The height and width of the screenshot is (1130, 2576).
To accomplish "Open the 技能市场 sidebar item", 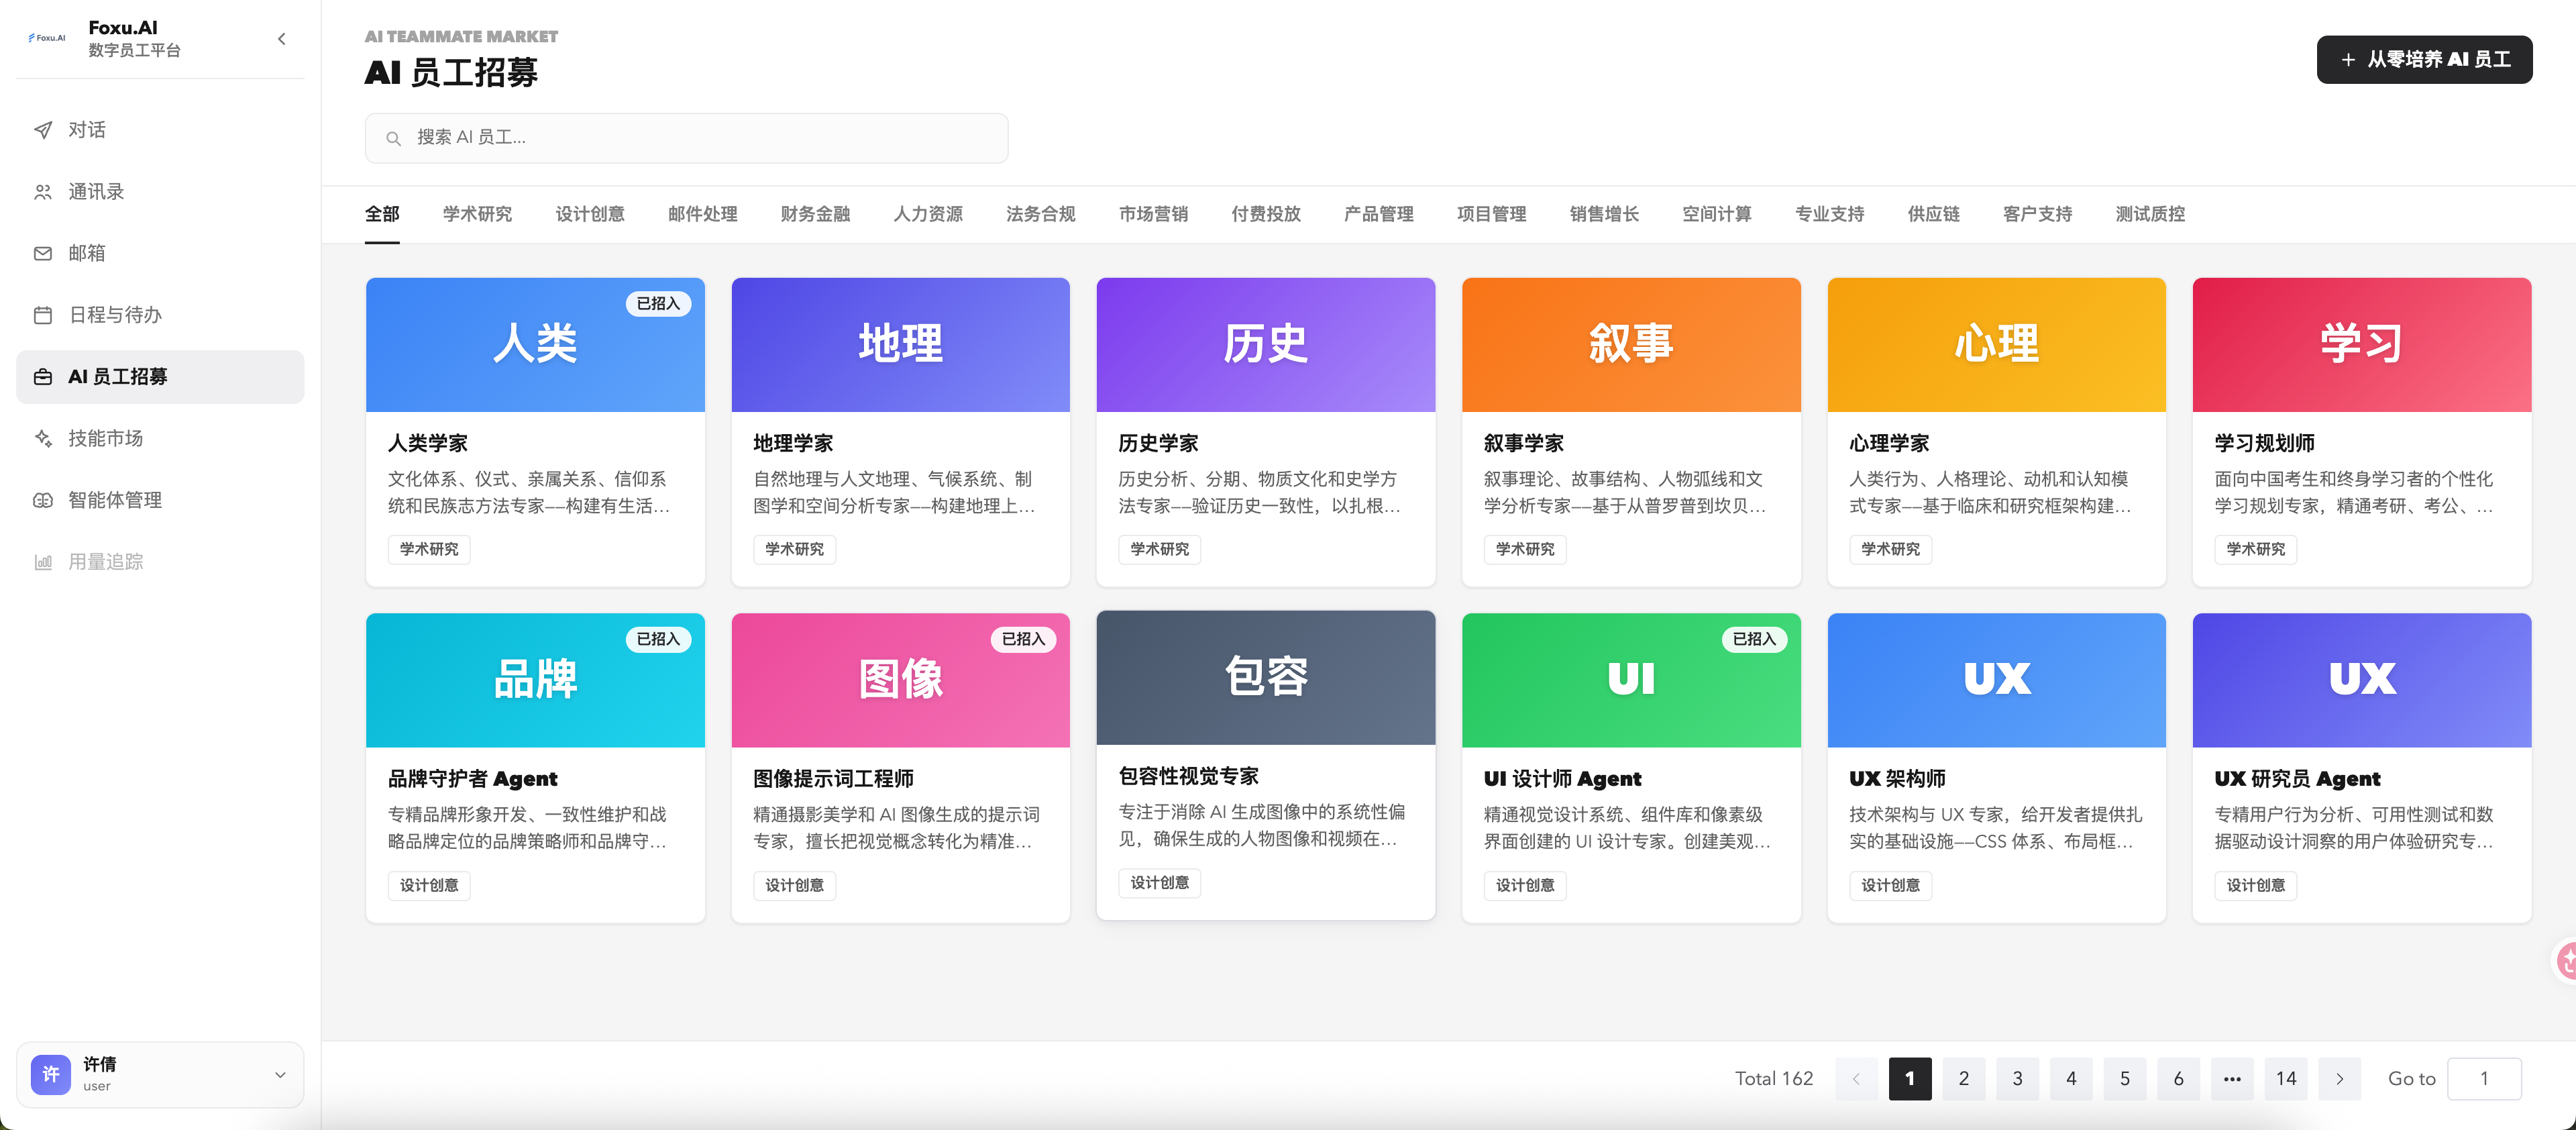I will (x=160, y=438).
